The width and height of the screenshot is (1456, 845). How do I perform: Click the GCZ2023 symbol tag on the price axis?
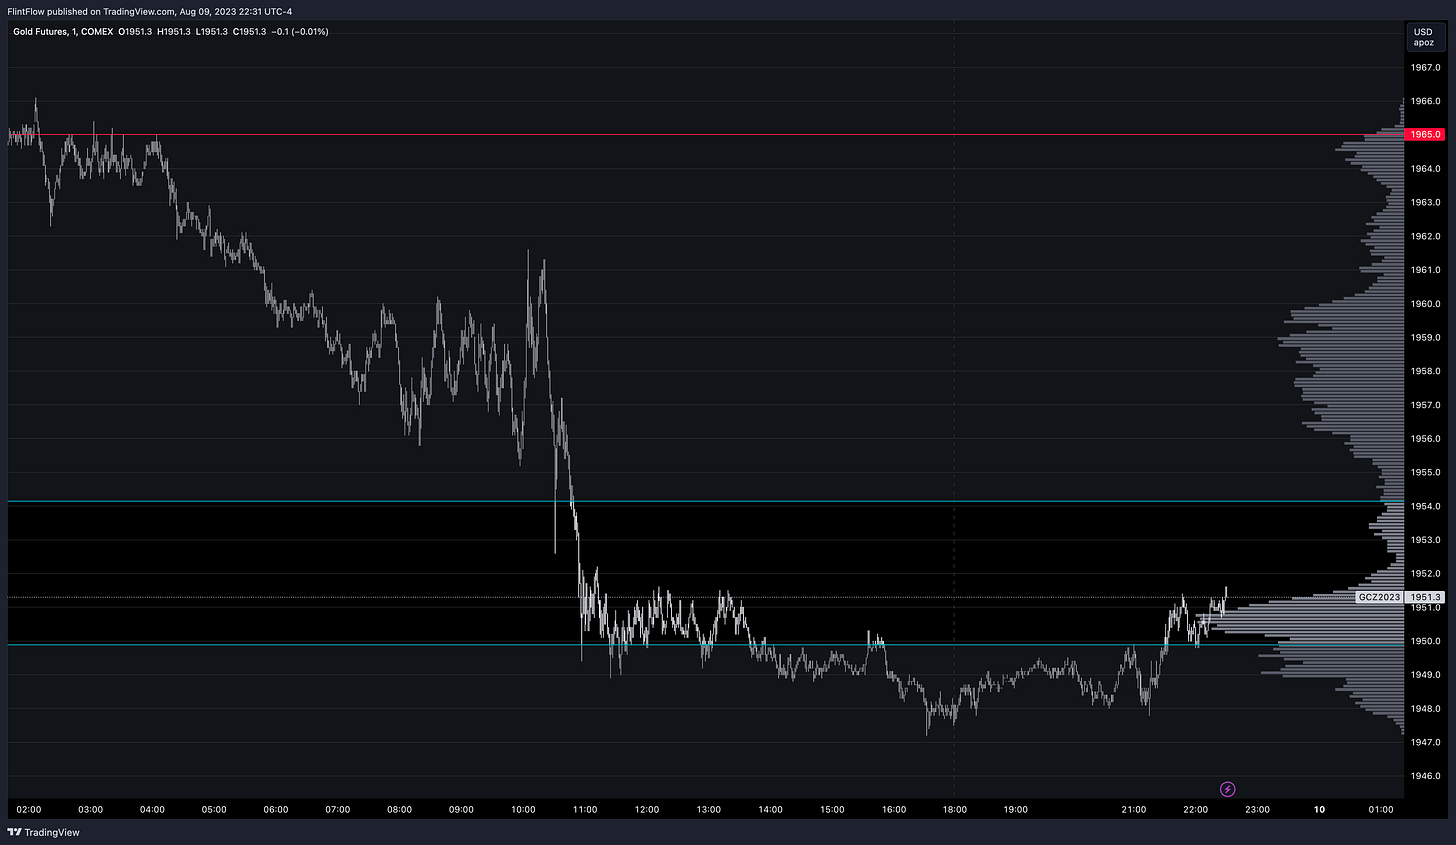[1379, 597]
